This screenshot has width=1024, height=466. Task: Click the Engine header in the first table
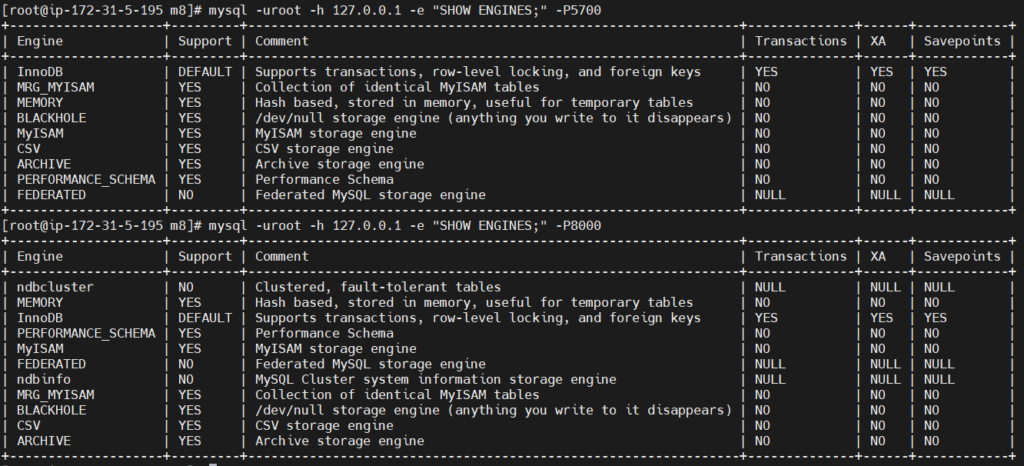point(40,41)
